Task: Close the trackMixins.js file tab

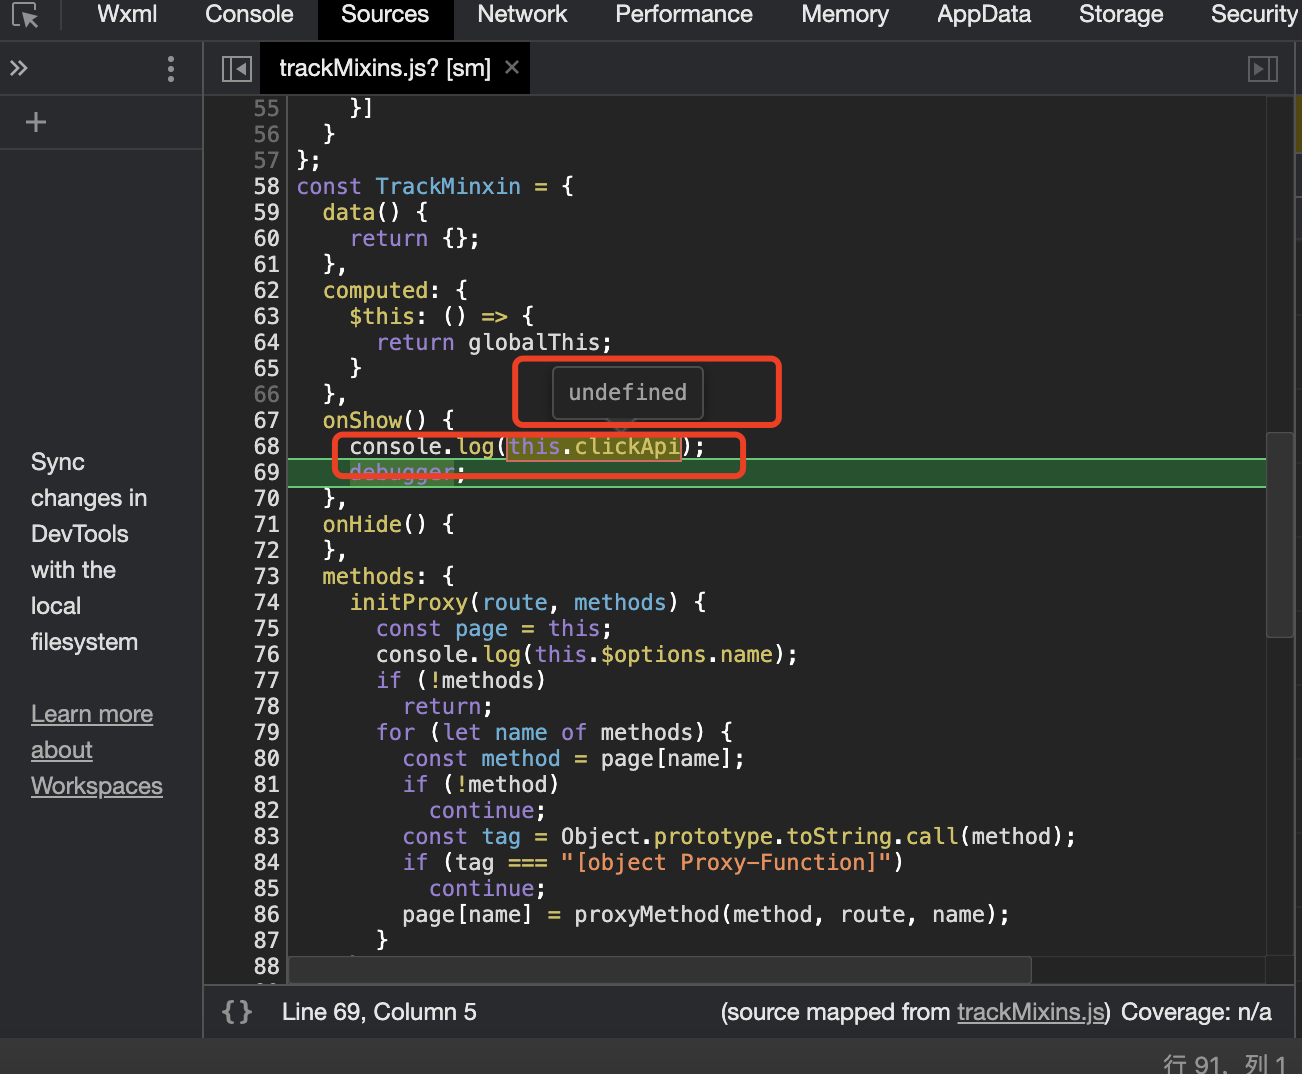Action: tap(512, 67)
